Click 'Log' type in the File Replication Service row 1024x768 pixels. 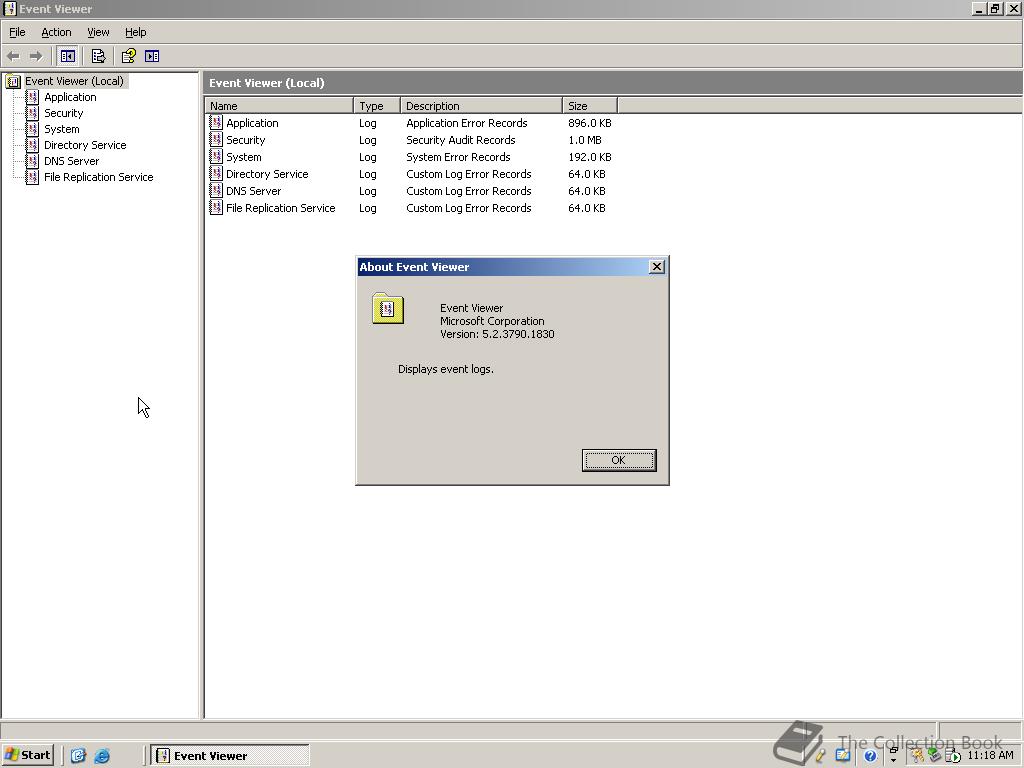368,208
